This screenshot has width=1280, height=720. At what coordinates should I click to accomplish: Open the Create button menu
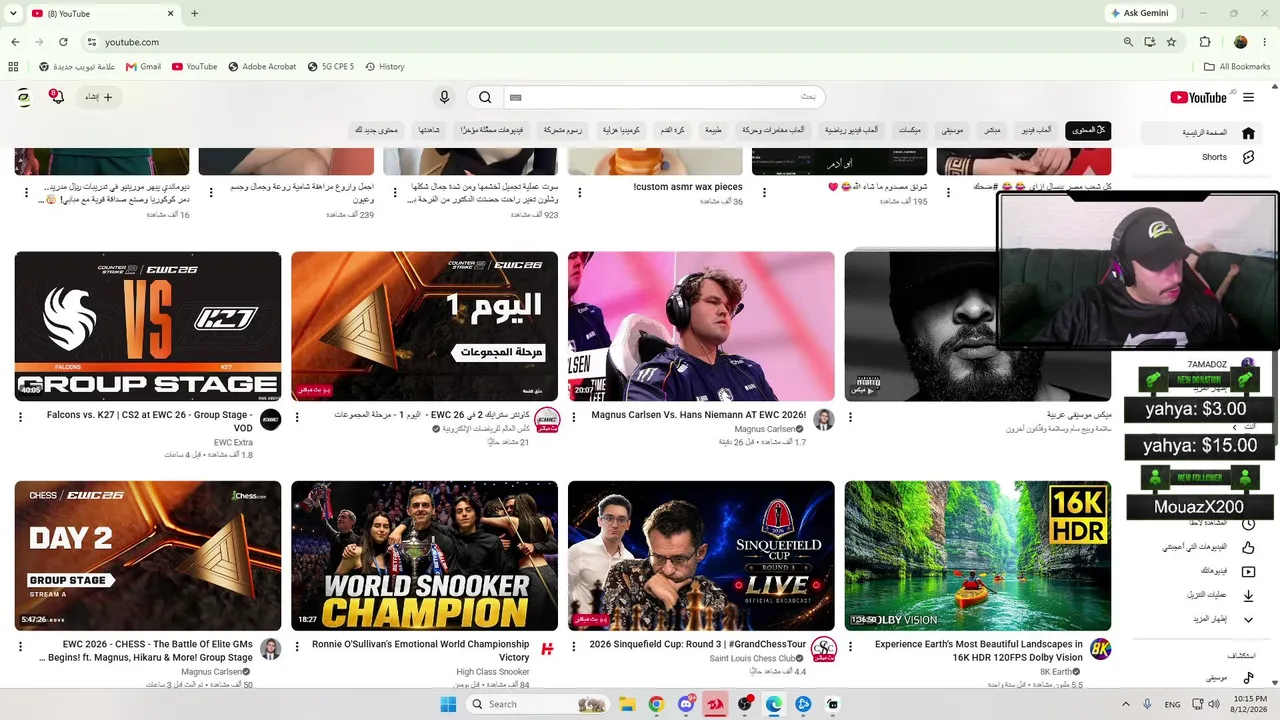pyautogui.click(x=98, y=97)
